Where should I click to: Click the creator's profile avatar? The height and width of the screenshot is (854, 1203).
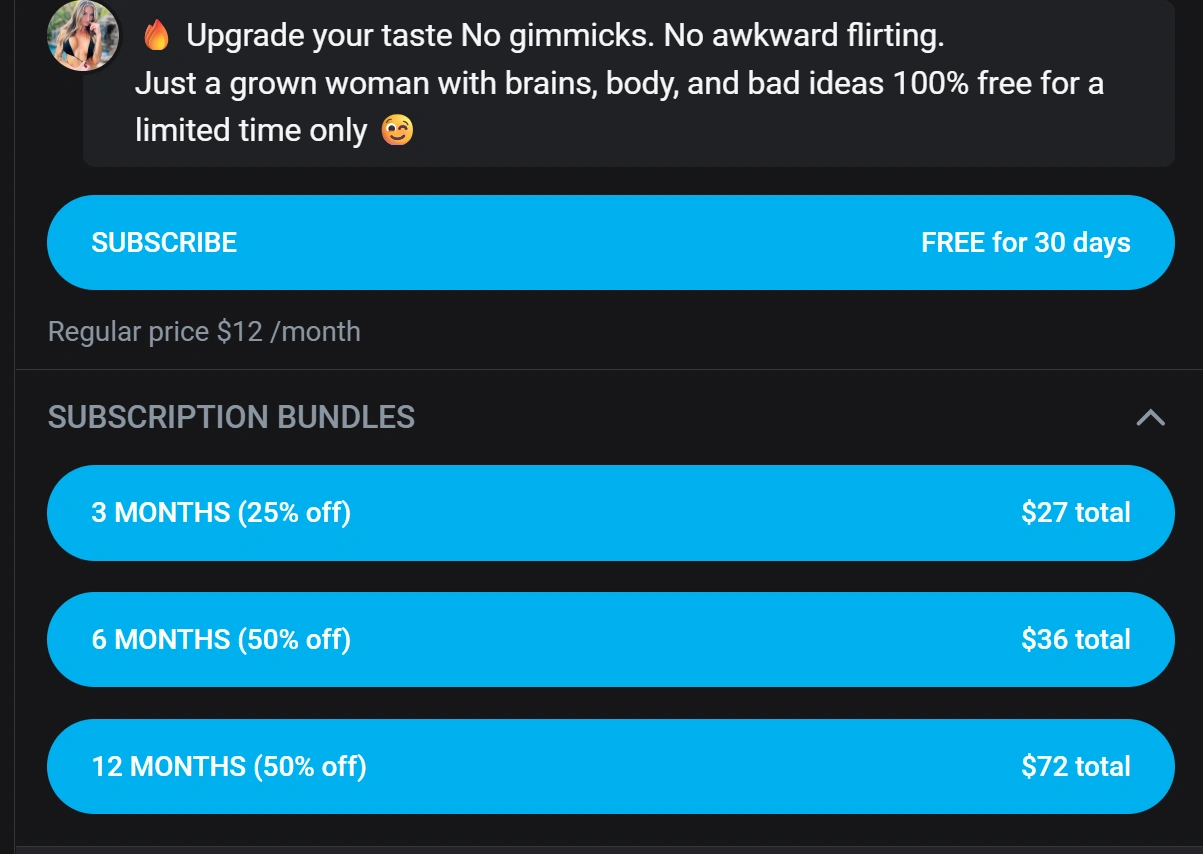83,36
